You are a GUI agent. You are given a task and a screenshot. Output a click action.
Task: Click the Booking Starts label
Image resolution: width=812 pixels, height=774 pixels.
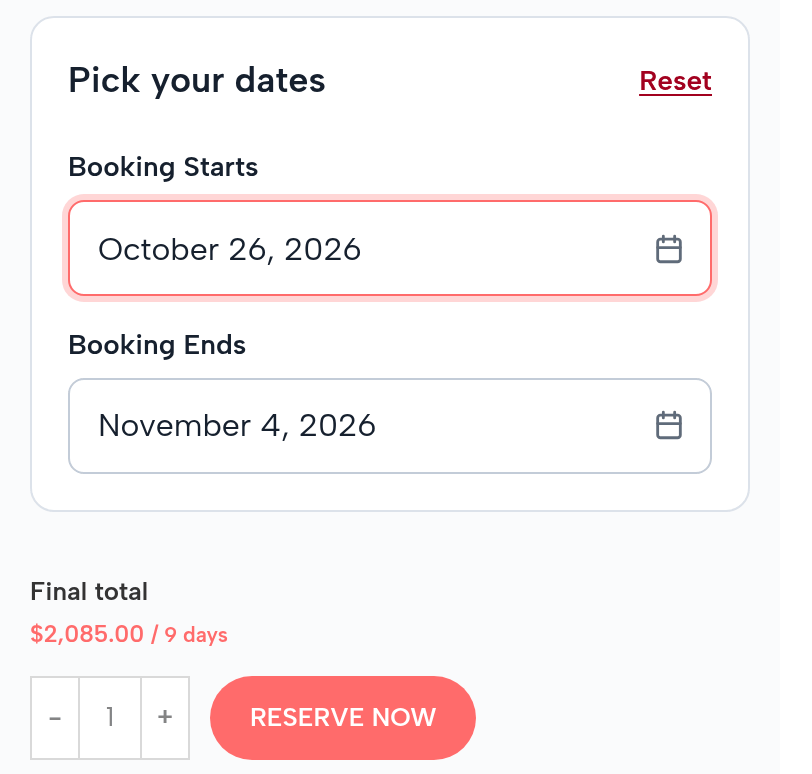[x=163, y=168]
